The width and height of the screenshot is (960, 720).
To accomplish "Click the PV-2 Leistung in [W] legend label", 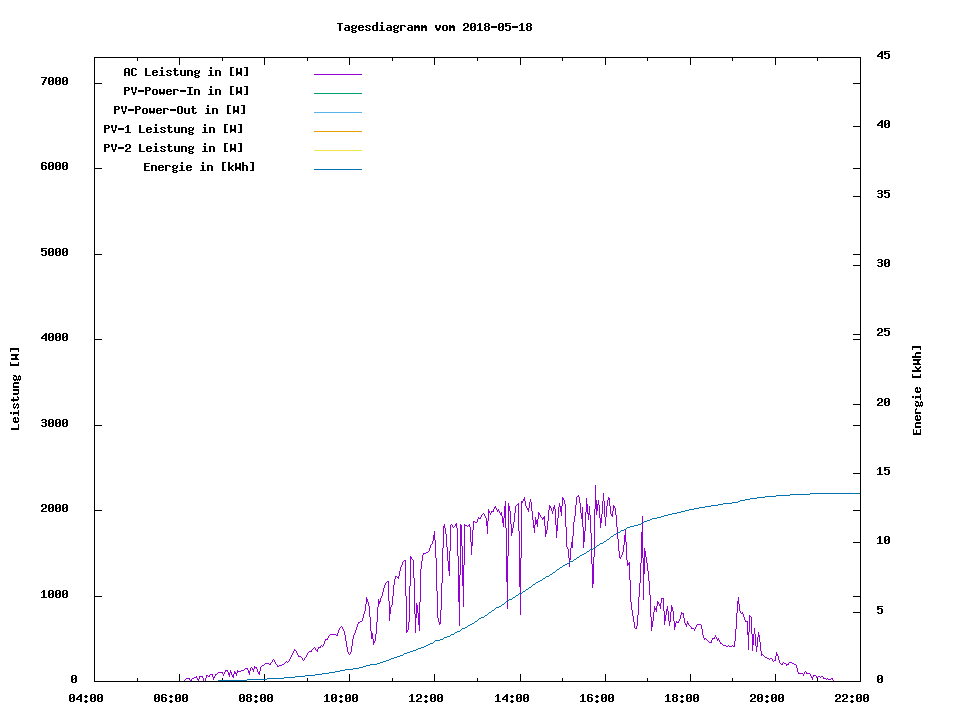I will click(173, 148).
